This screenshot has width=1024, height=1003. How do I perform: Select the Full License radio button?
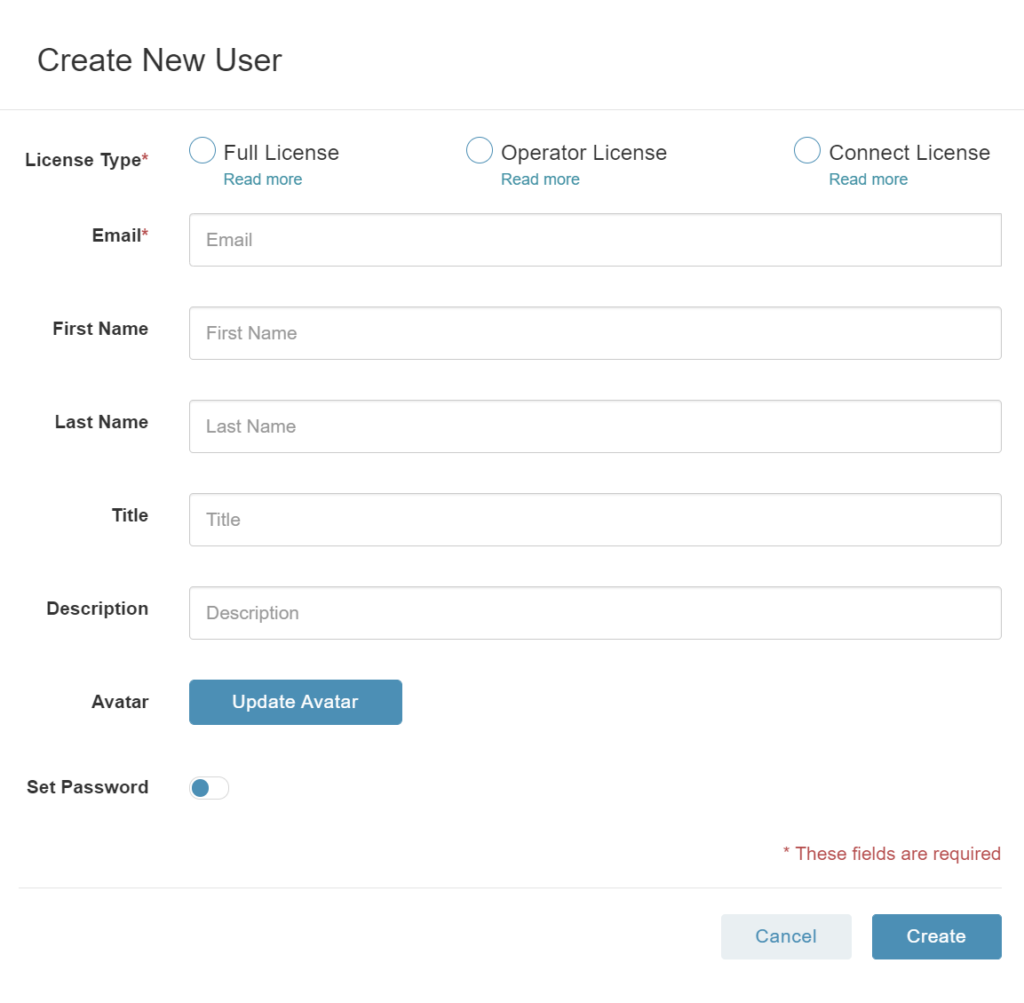tap(202, 151)
